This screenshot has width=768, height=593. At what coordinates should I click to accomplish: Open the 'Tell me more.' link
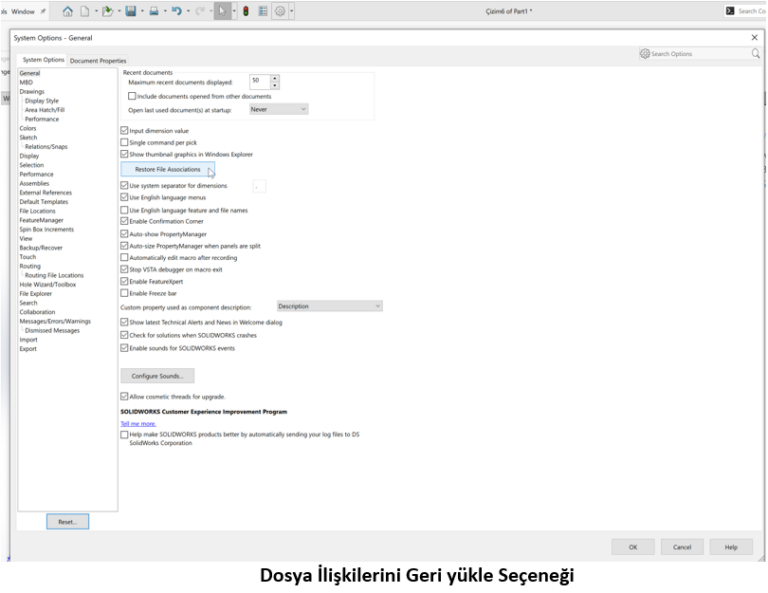(138, 423)
